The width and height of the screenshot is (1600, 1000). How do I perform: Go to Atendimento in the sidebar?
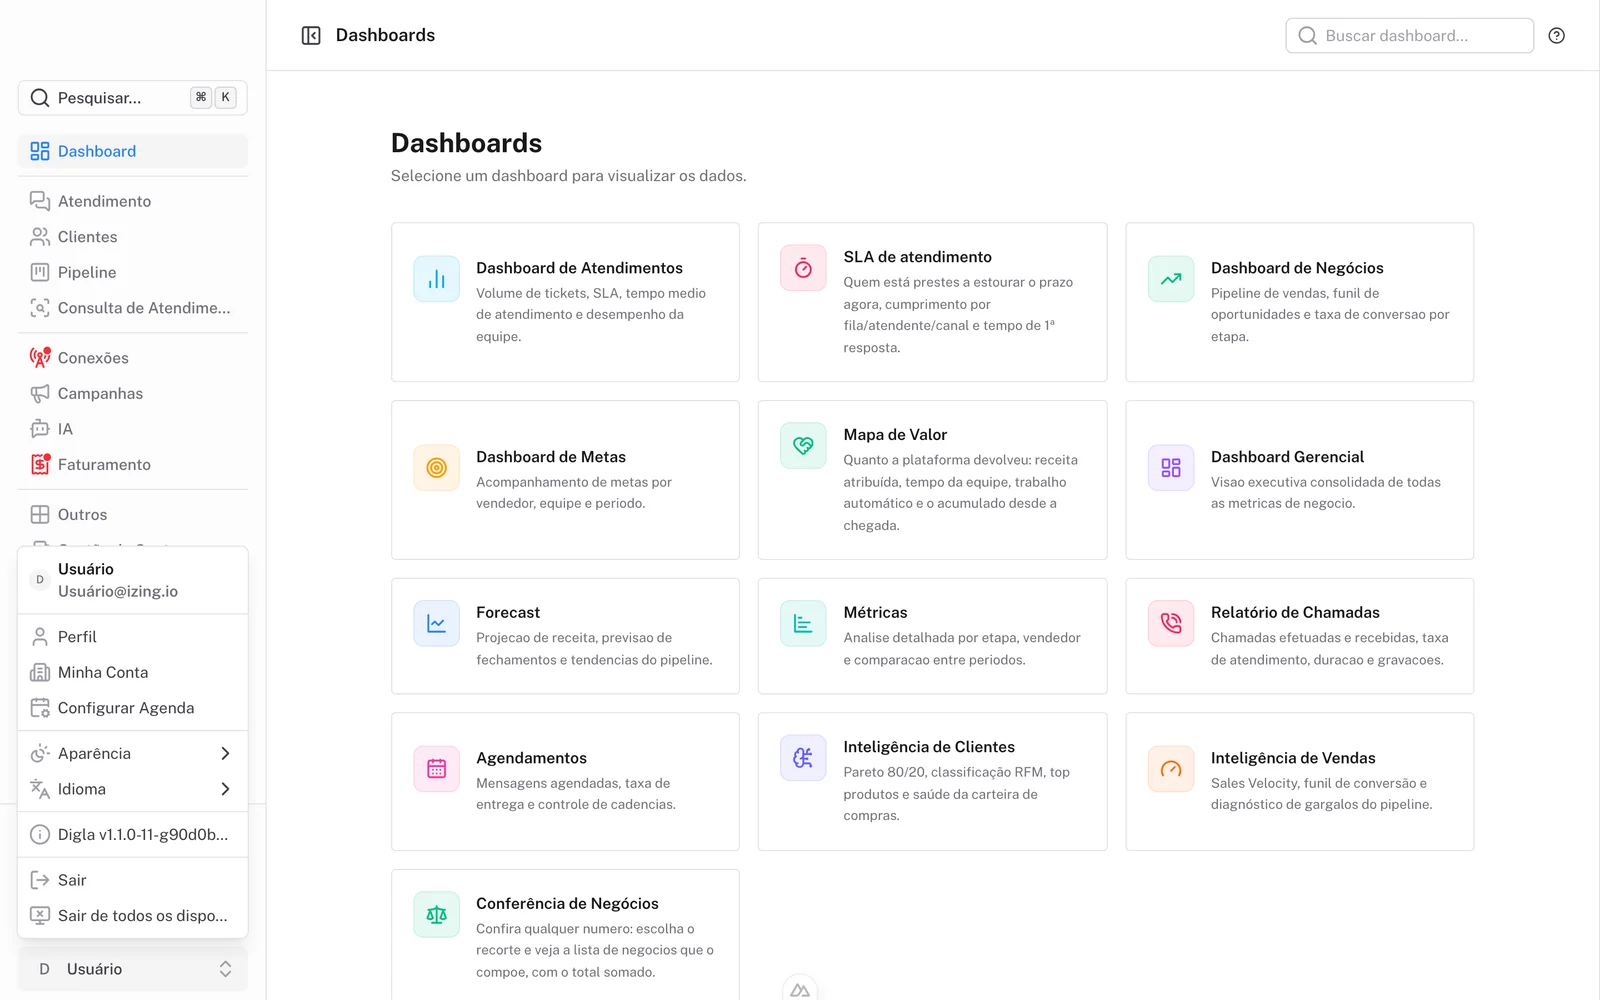pyautogui.click(x=133, y=201)
